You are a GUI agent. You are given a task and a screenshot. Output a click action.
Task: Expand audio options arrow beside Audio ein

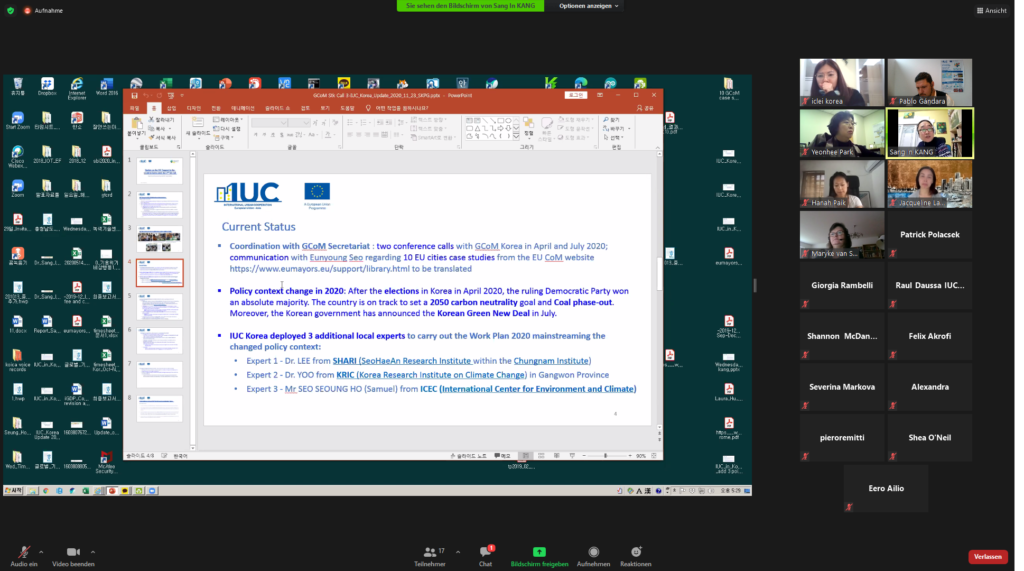[41, 551]
